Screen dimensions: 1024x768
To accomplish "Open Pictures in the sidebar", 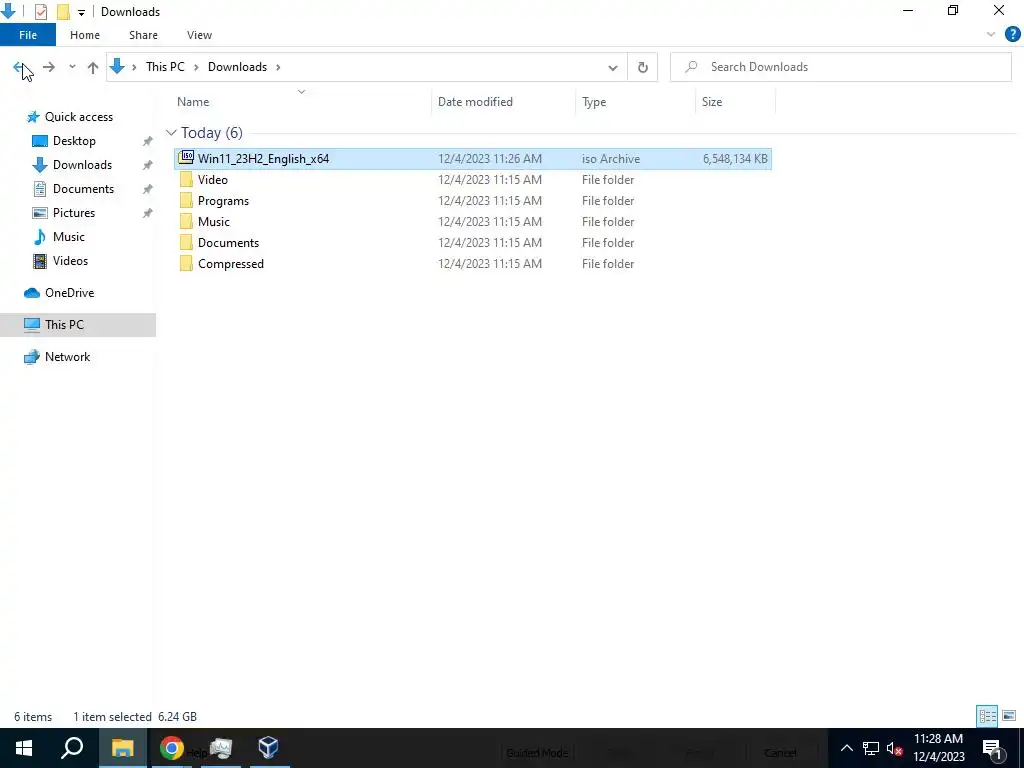I will (x=74, y=213).
